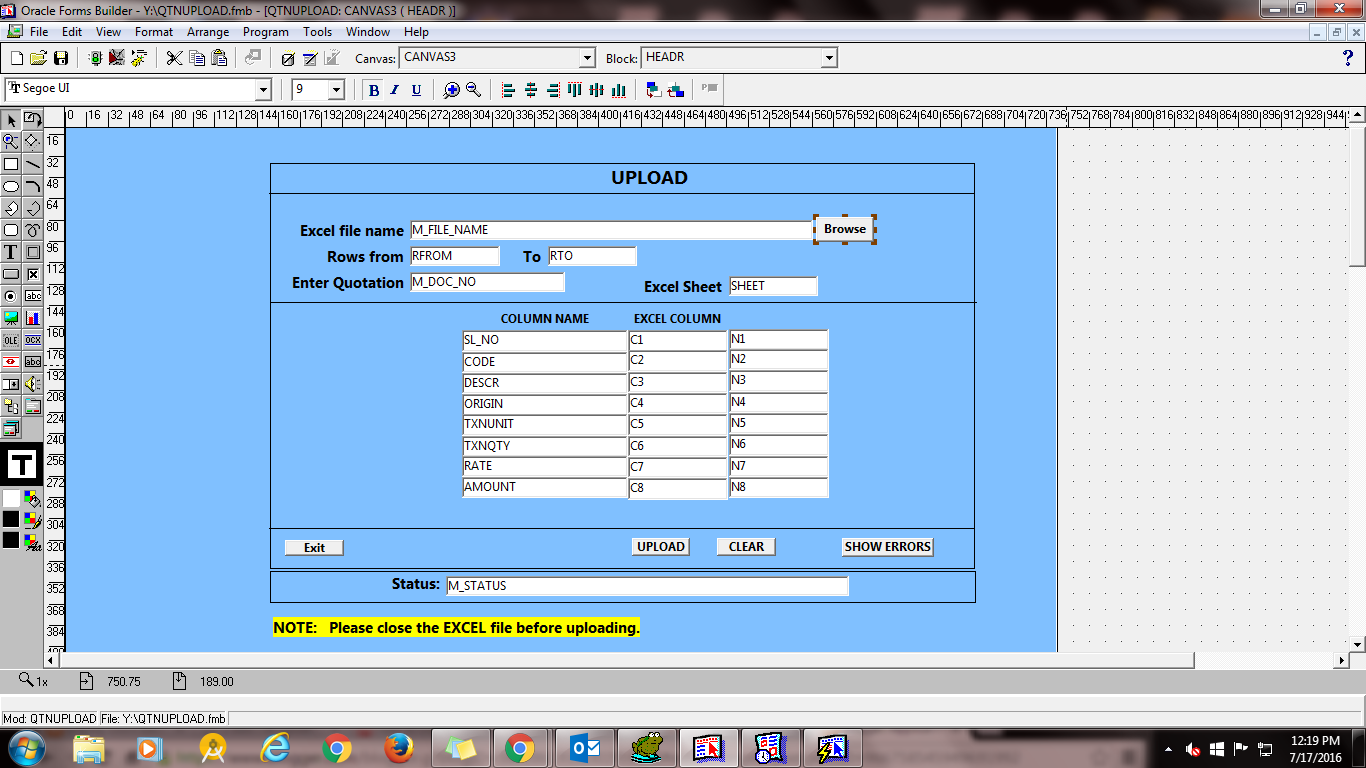Click the Run Form toolbar icon
The image size is (1366, 768).
(95, 57)
